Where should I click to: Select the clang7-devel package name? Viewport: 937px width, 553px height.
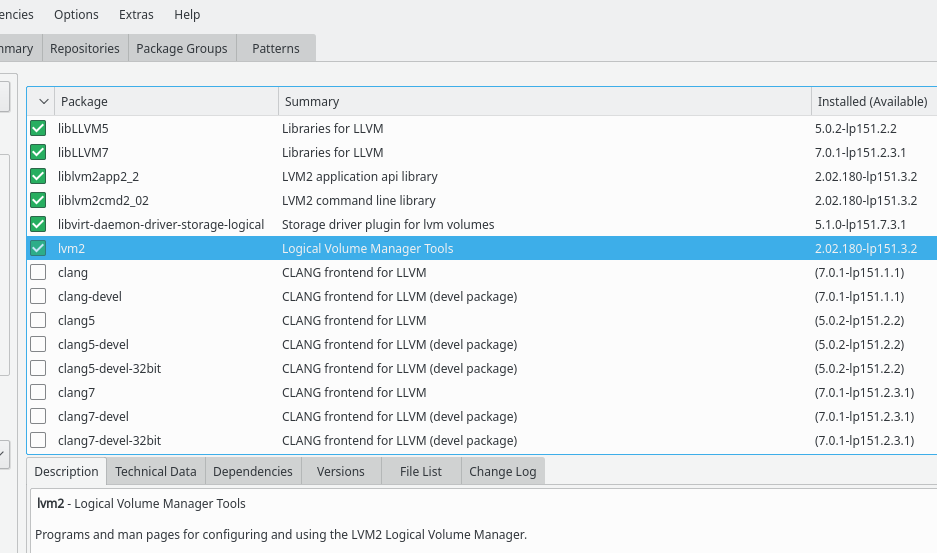click(93, 417)
